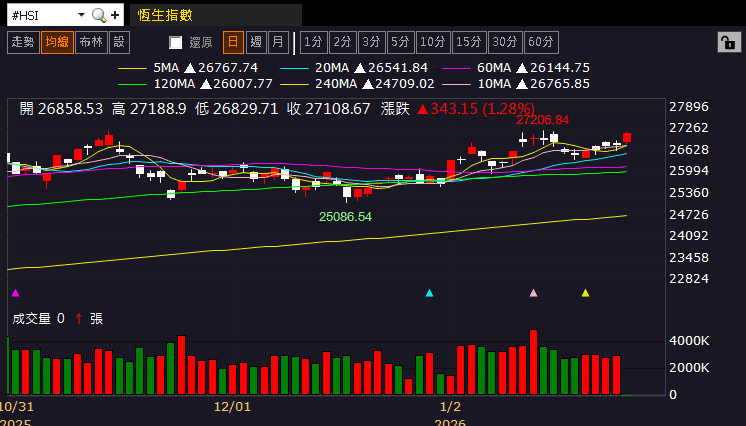Image resolution: width=746 pixels, height=426 pixels.
Task: Click the 27896 price axis label
Action: coord(689,107)
